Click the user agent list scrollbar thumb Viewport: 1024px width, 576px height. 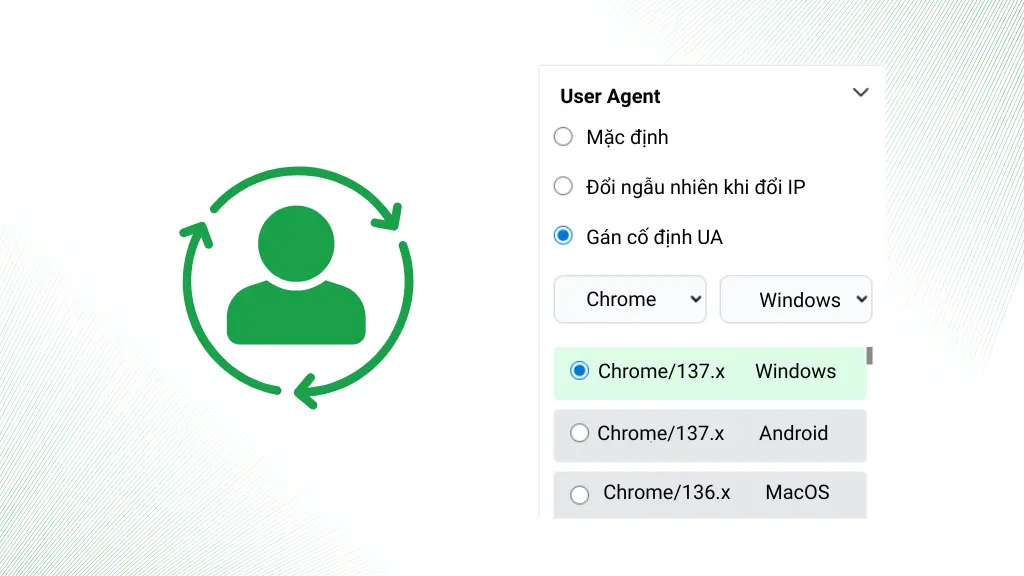click(870, 355)
